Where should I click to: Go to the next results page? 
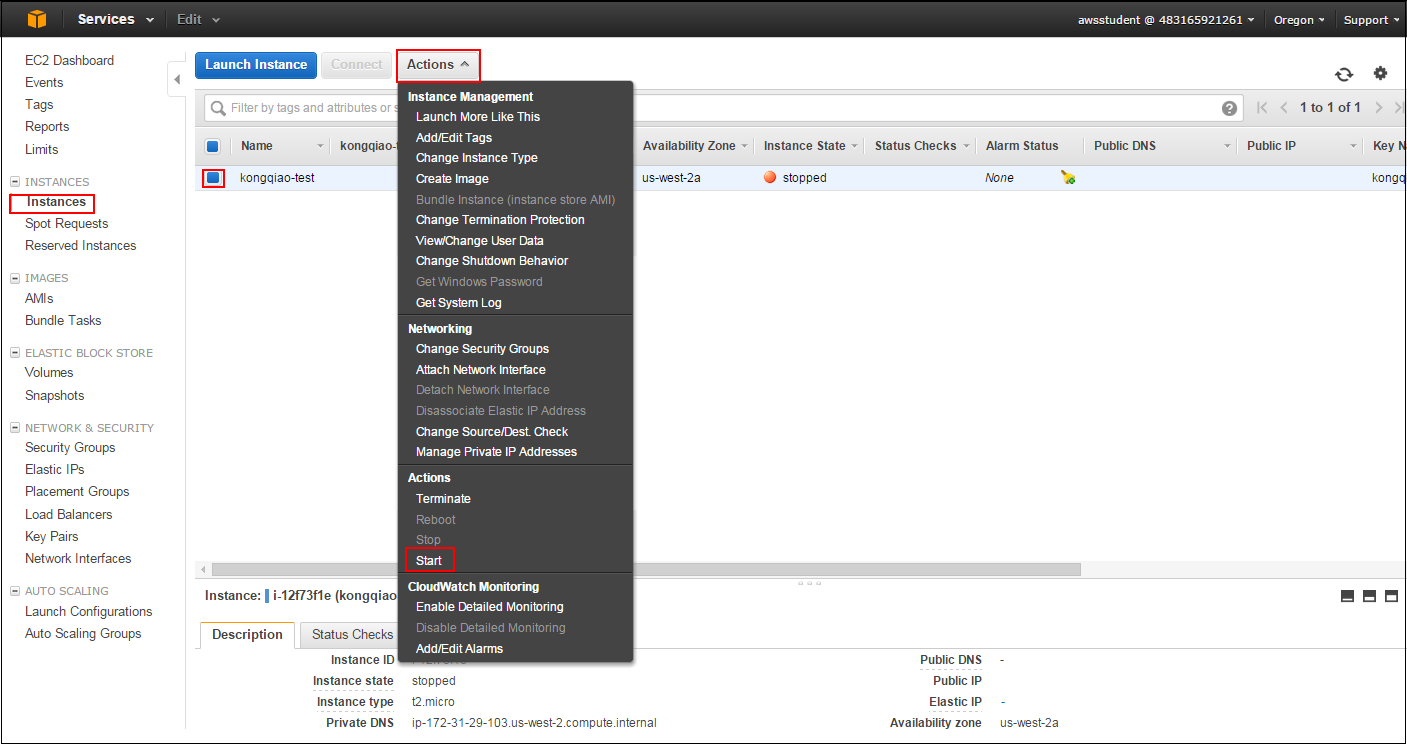point(1379,108)
